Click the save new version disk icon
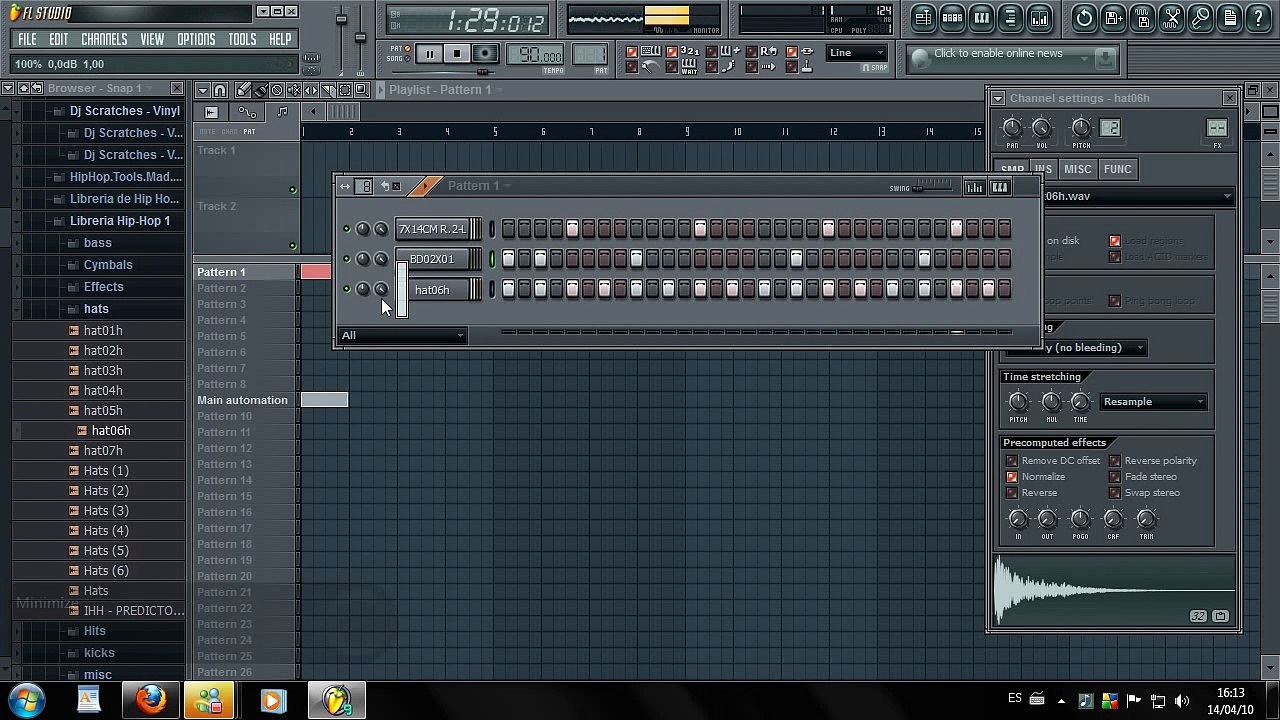Viewport: 1280px width, 720px height. point(1113,17)
